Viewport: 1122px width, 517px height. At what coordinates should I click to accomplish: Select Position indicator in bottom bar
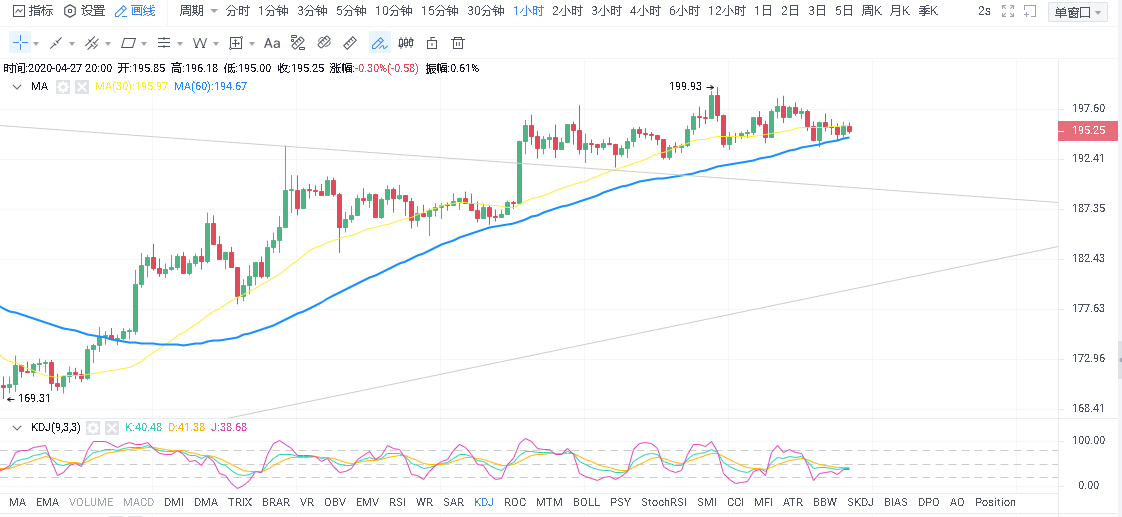995,502
